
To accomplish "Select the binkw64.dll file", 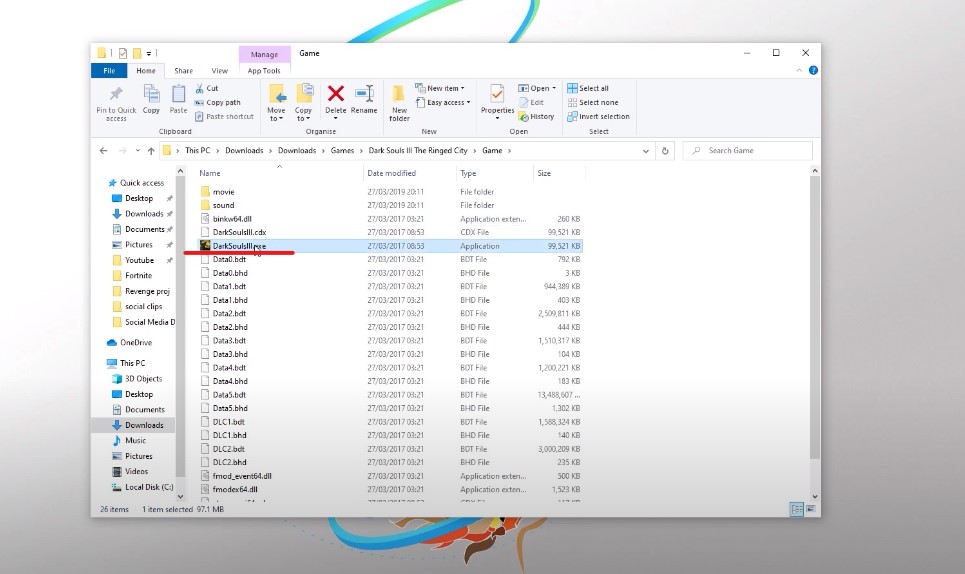I will pos(232,219).
